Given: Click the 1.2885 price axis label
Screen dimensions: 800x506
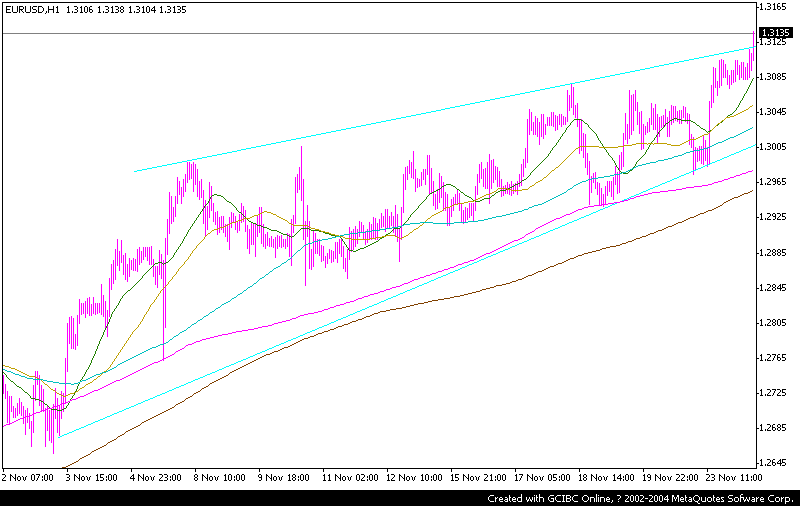Looking at the screenshot, I should click(x=774, y=252).
